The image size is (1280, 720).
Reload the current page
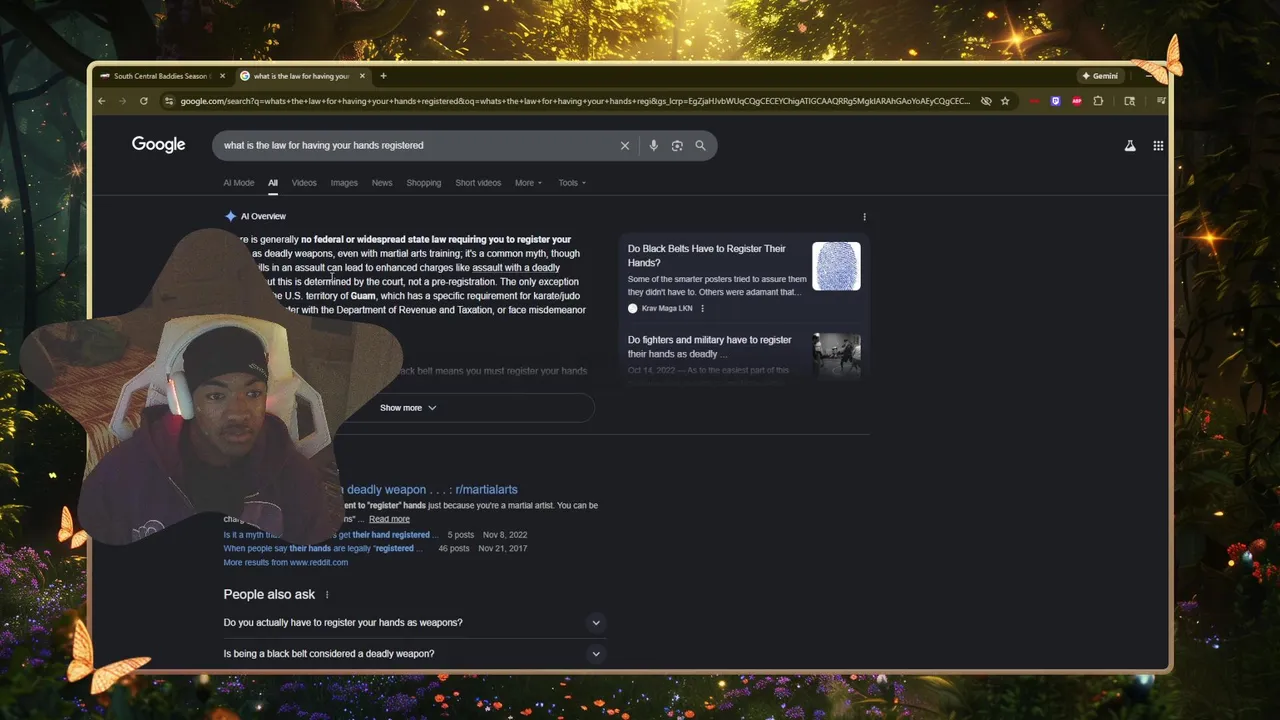tap(144, 101)
